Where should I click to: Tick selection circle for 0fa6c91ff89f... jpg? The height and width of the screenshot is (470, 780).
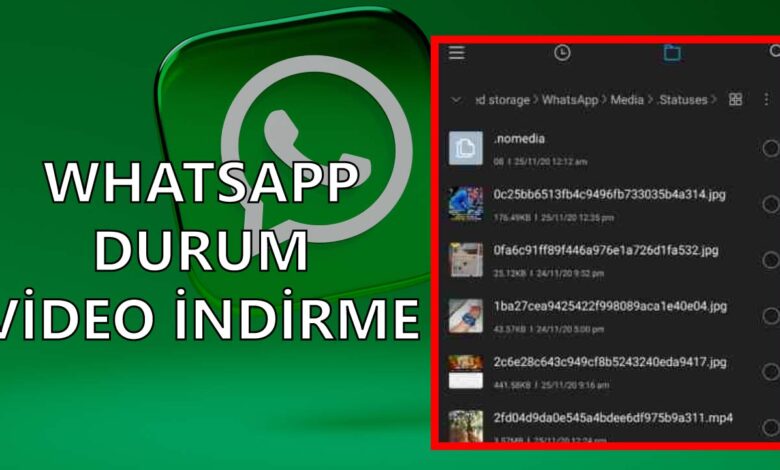pyautogui.click(x=771, y=260)
